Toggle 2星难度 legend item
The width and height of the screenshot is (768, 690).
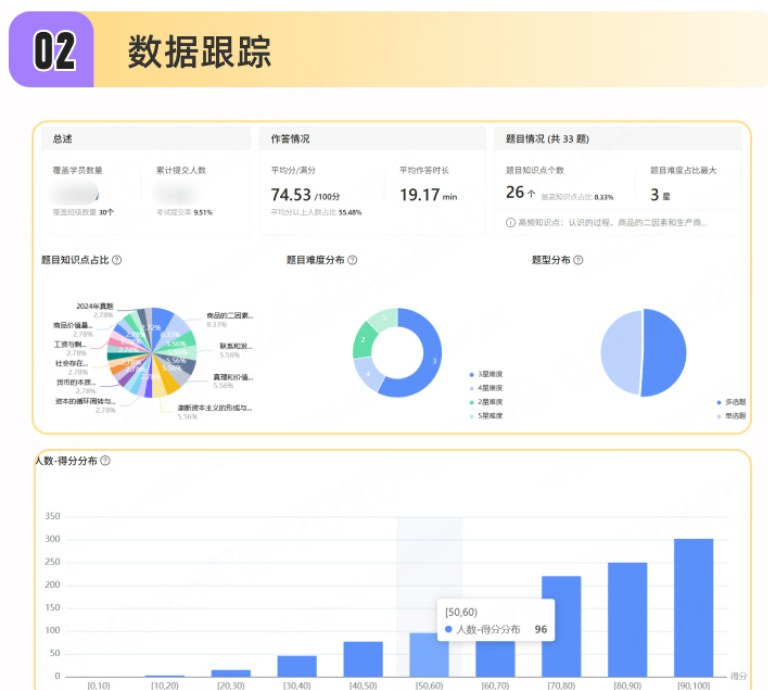(486, 402)
